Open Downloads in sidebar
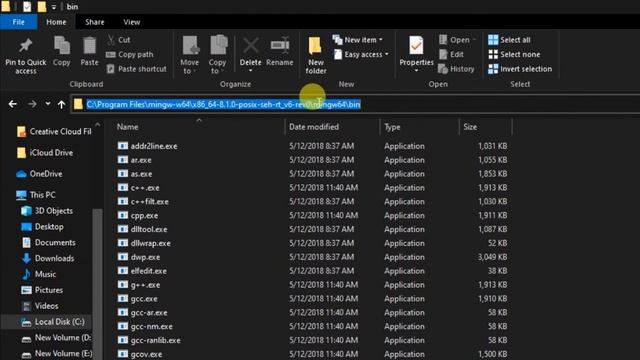This screenshot has width=640, height=360. 48,258
